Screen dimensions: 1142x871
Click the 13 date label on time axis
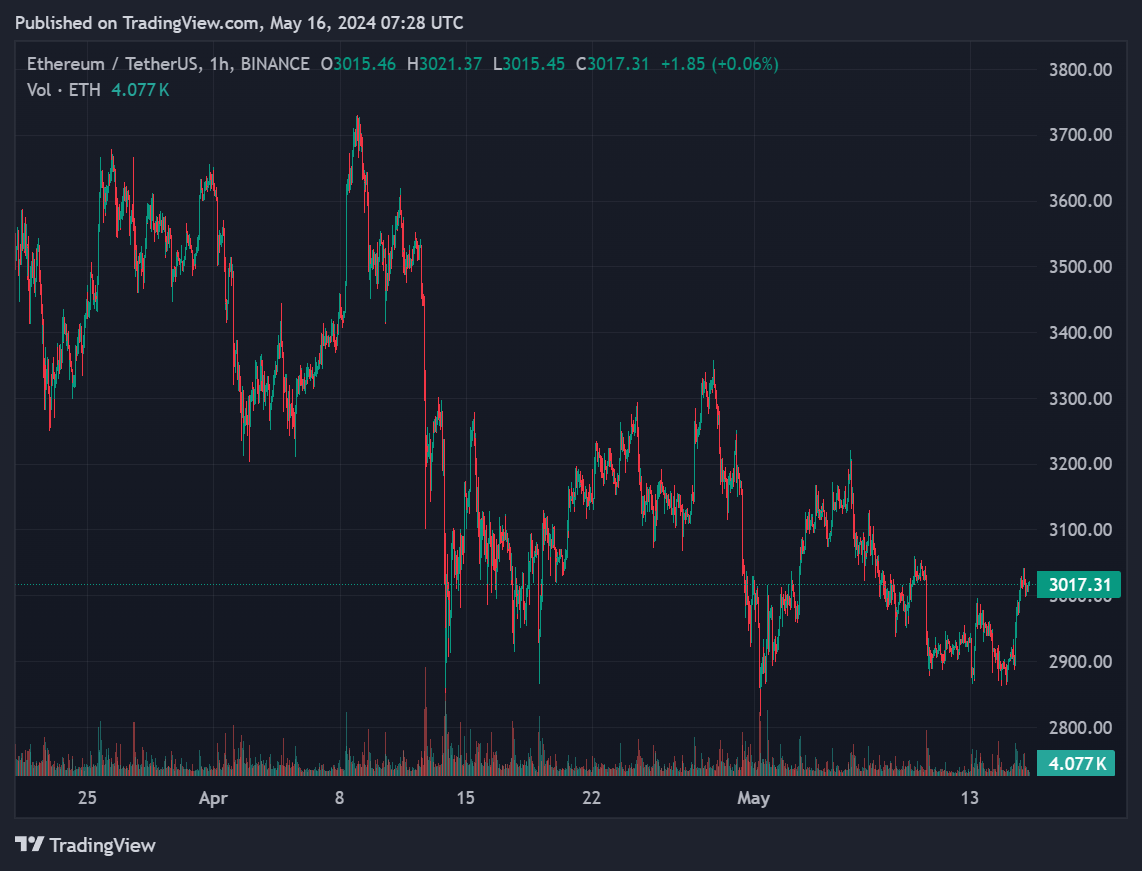969,798
